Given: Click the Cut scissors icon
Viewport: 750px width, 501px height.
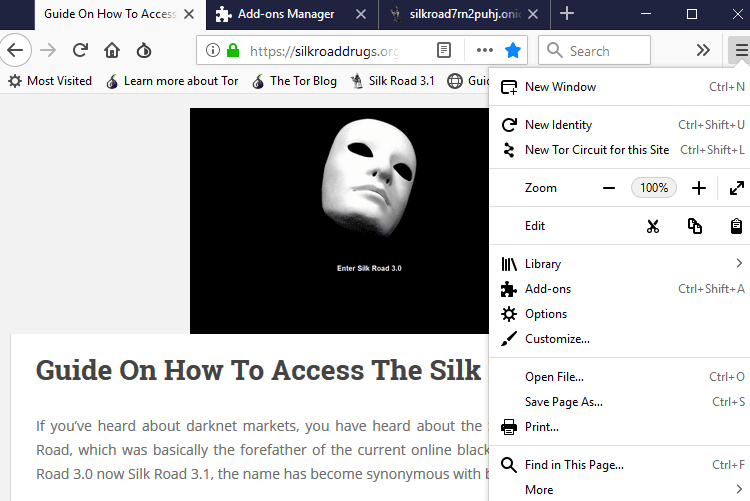Looking at the screenshot, I should [652, 226].
